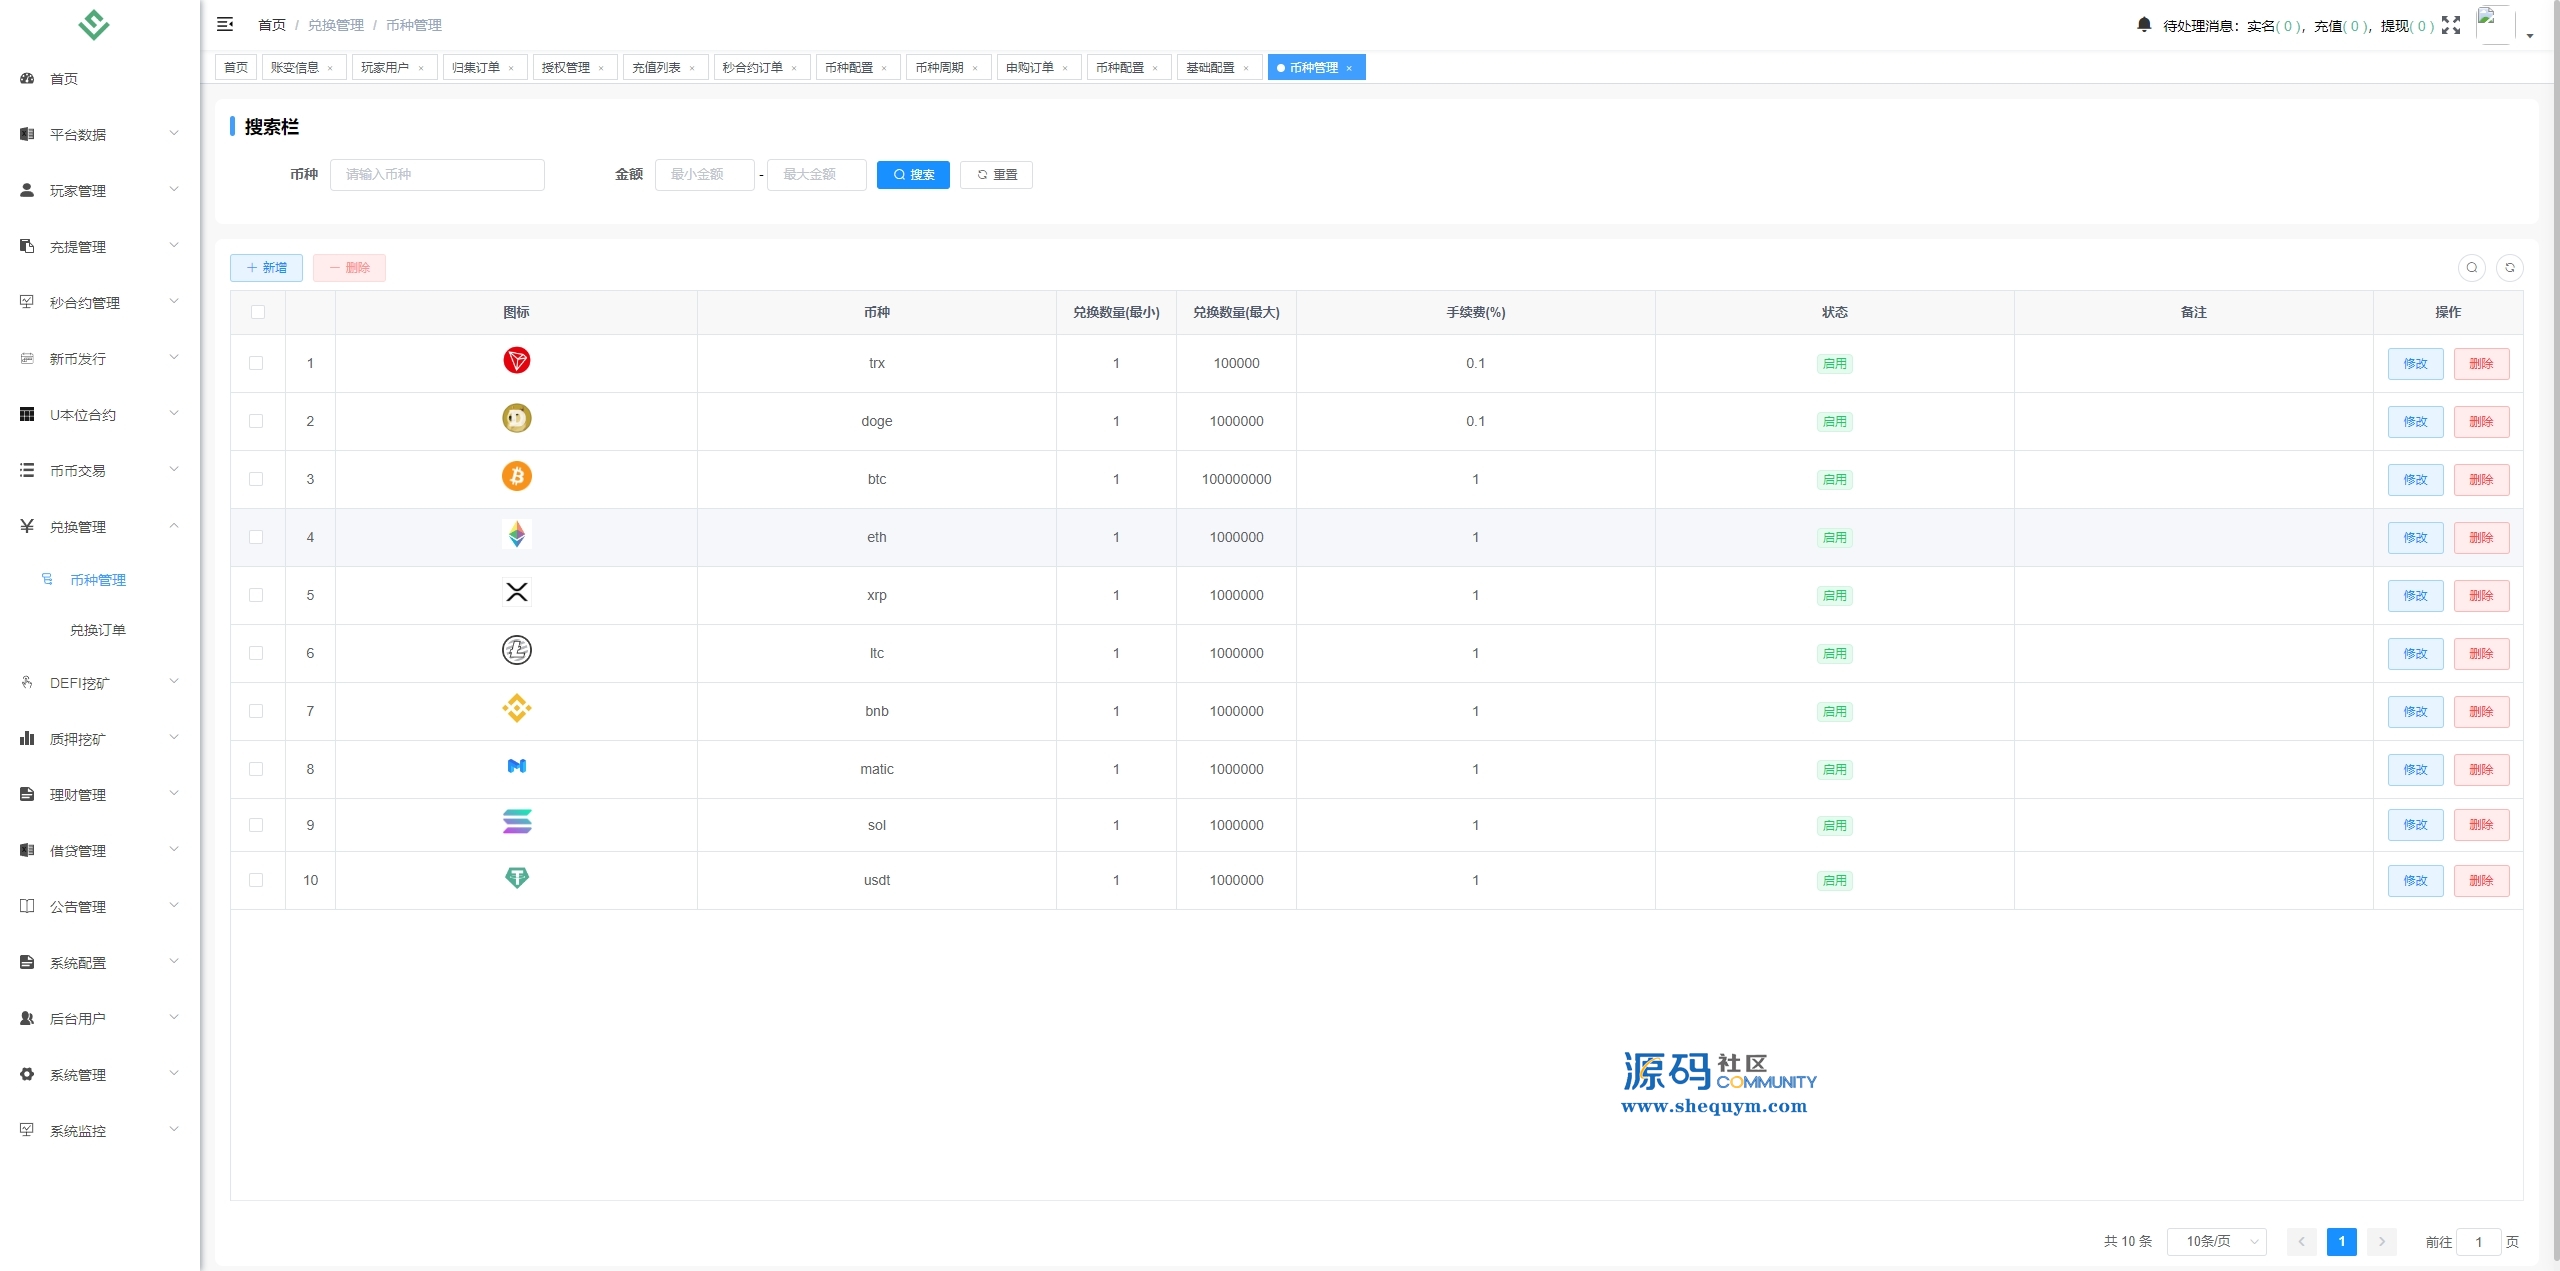Expand 平台数据 sidebar menu
2560x1271 pixels.
tap(100, 134)
